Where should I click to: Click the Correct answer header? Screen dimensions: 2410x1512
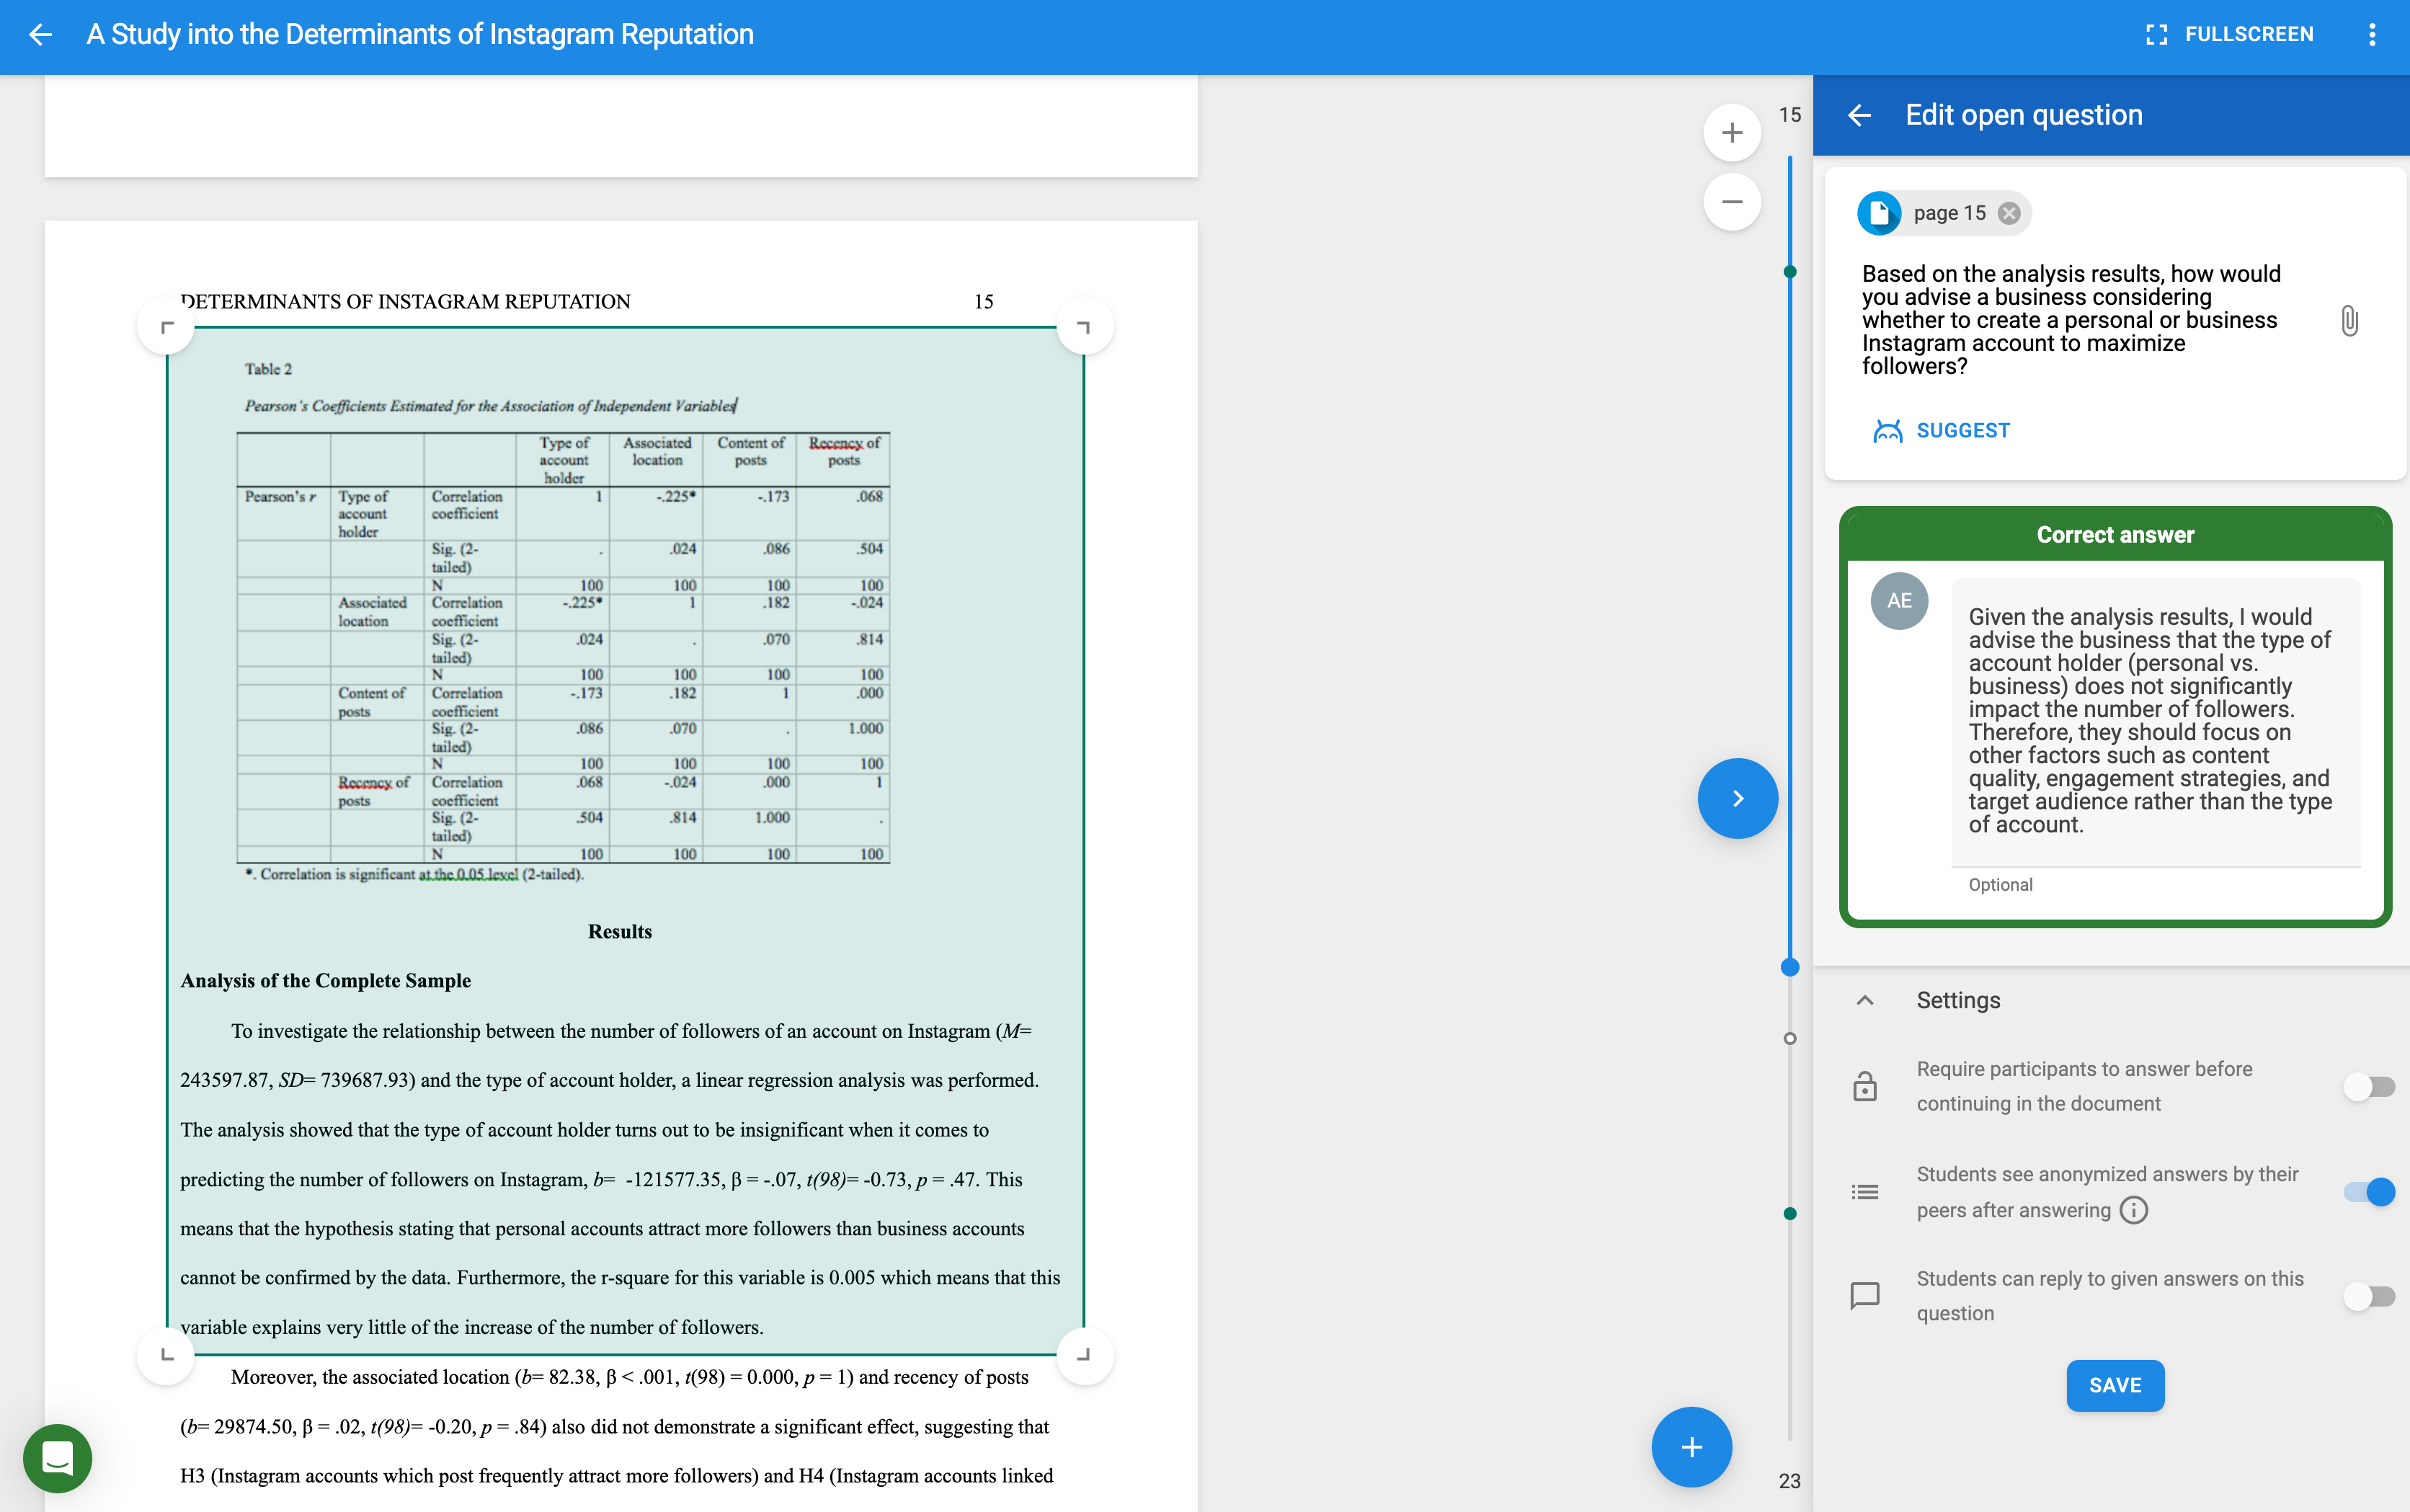[x=2115, y=535]
